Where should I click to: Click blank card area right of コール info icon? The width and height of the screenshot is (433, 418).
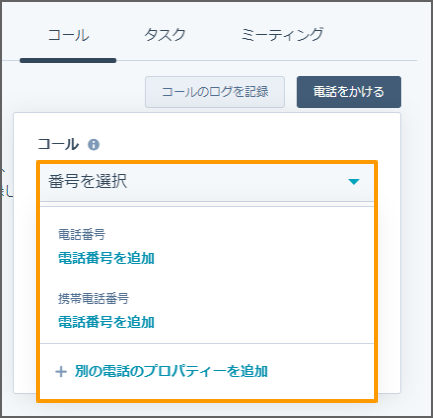233,145
